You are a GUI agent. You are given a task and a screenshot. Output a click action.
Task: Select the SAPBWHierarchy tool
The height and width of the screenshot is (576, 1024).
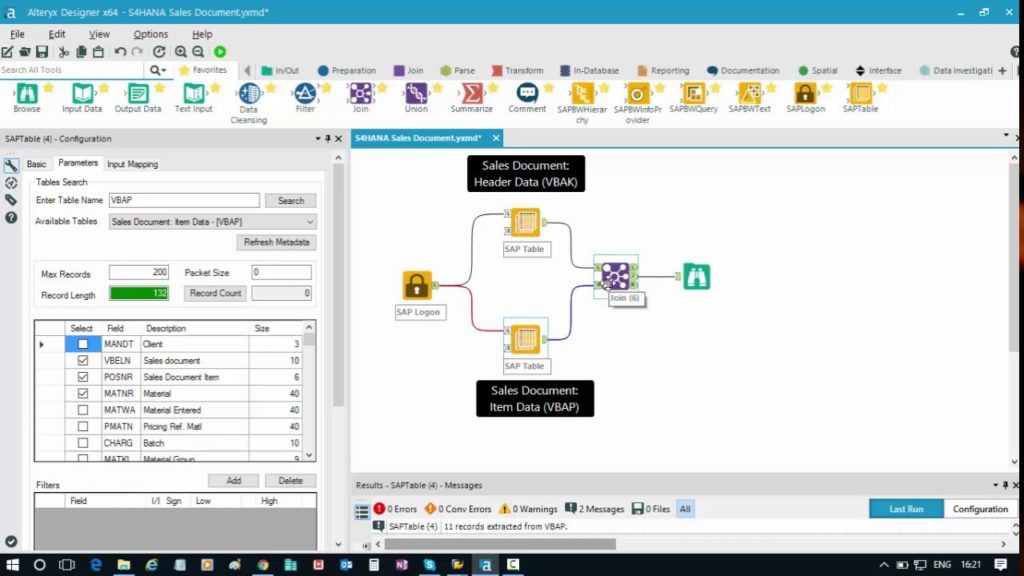tap(582, 104)
